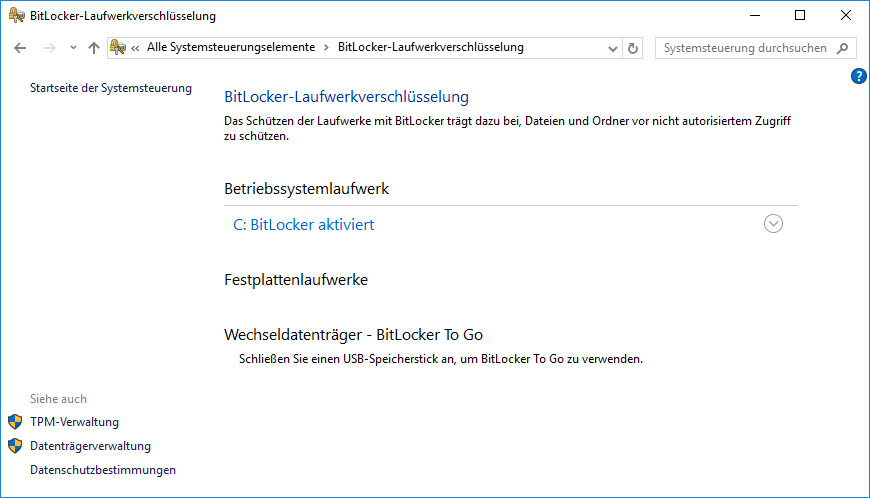The width and height of the screenshot is (870, 498).
Task: Click C: BitLocker aktiviert drive link
Action: [x=304, y=225]
